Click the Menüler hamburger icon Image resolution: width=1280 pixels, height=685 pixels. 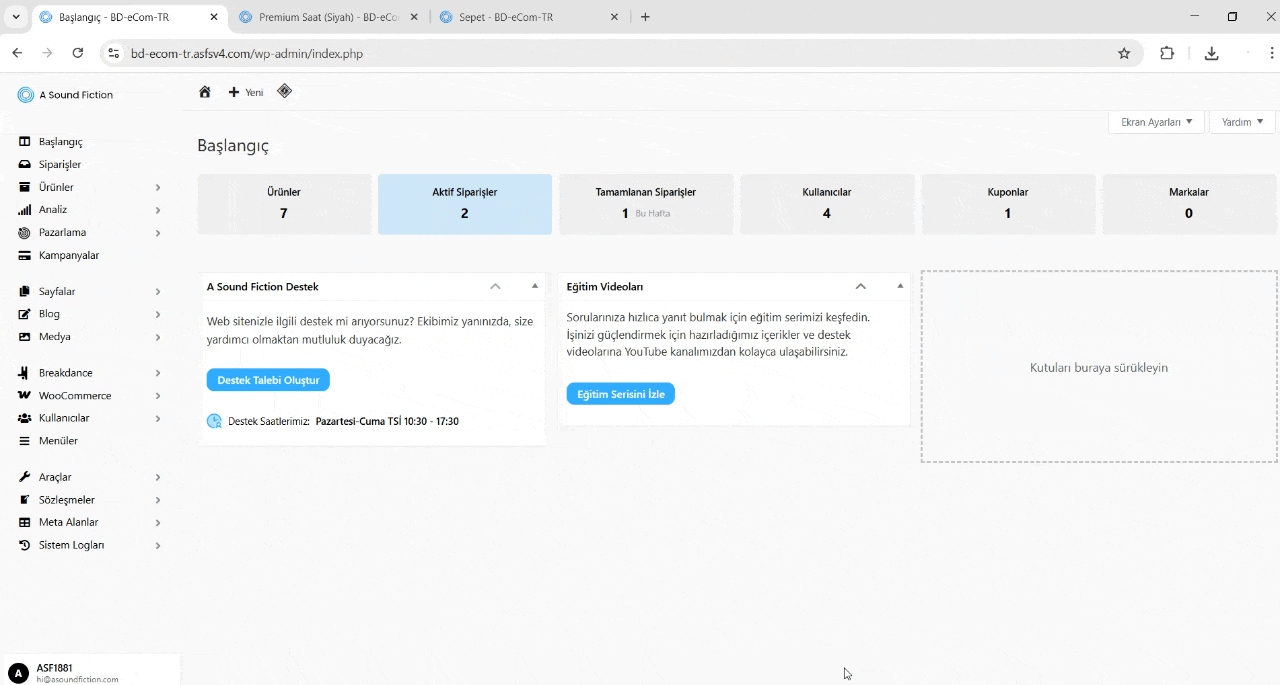click(x=25, y=441)
